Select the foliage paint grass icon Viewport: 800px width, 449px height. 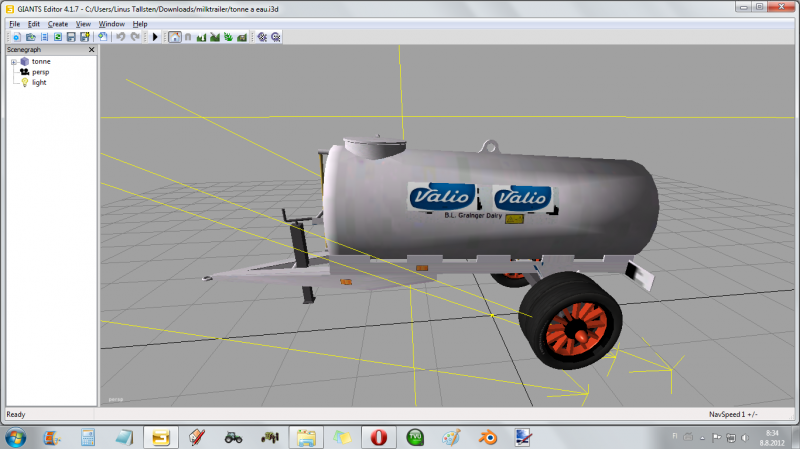[228, 37]
